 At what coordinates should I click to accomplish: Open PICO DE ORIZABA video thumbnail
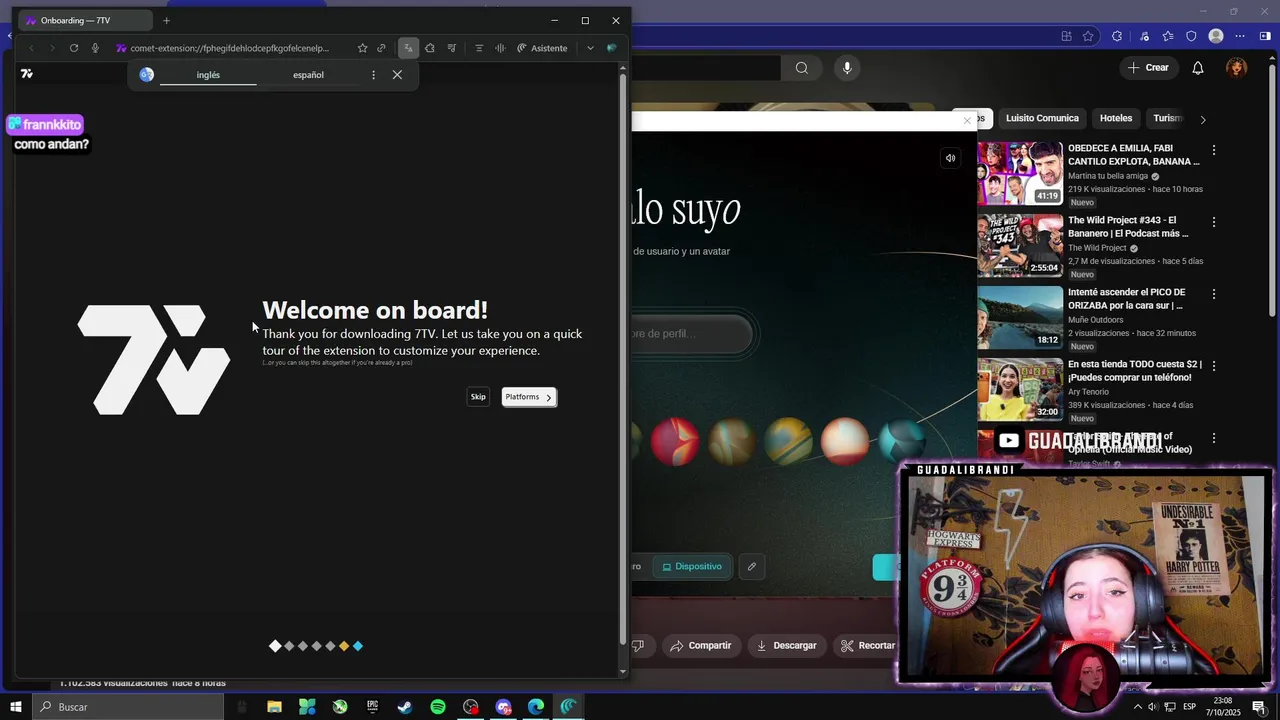point(1020,317)
